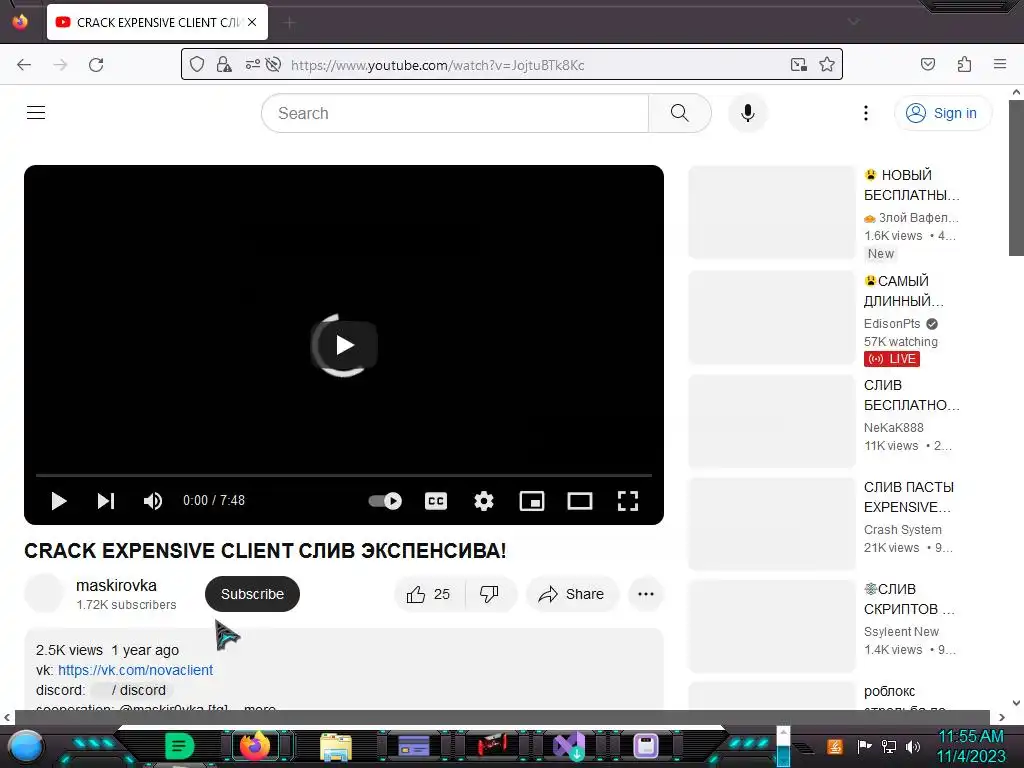Open the maskirovka channel avatar

tap(44, 594)
